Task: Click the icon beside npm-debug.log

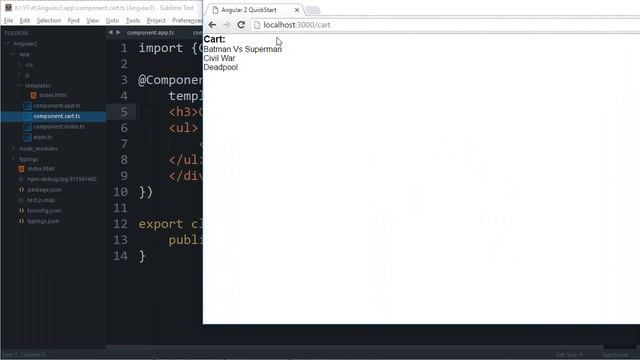Action: point(21,179)
